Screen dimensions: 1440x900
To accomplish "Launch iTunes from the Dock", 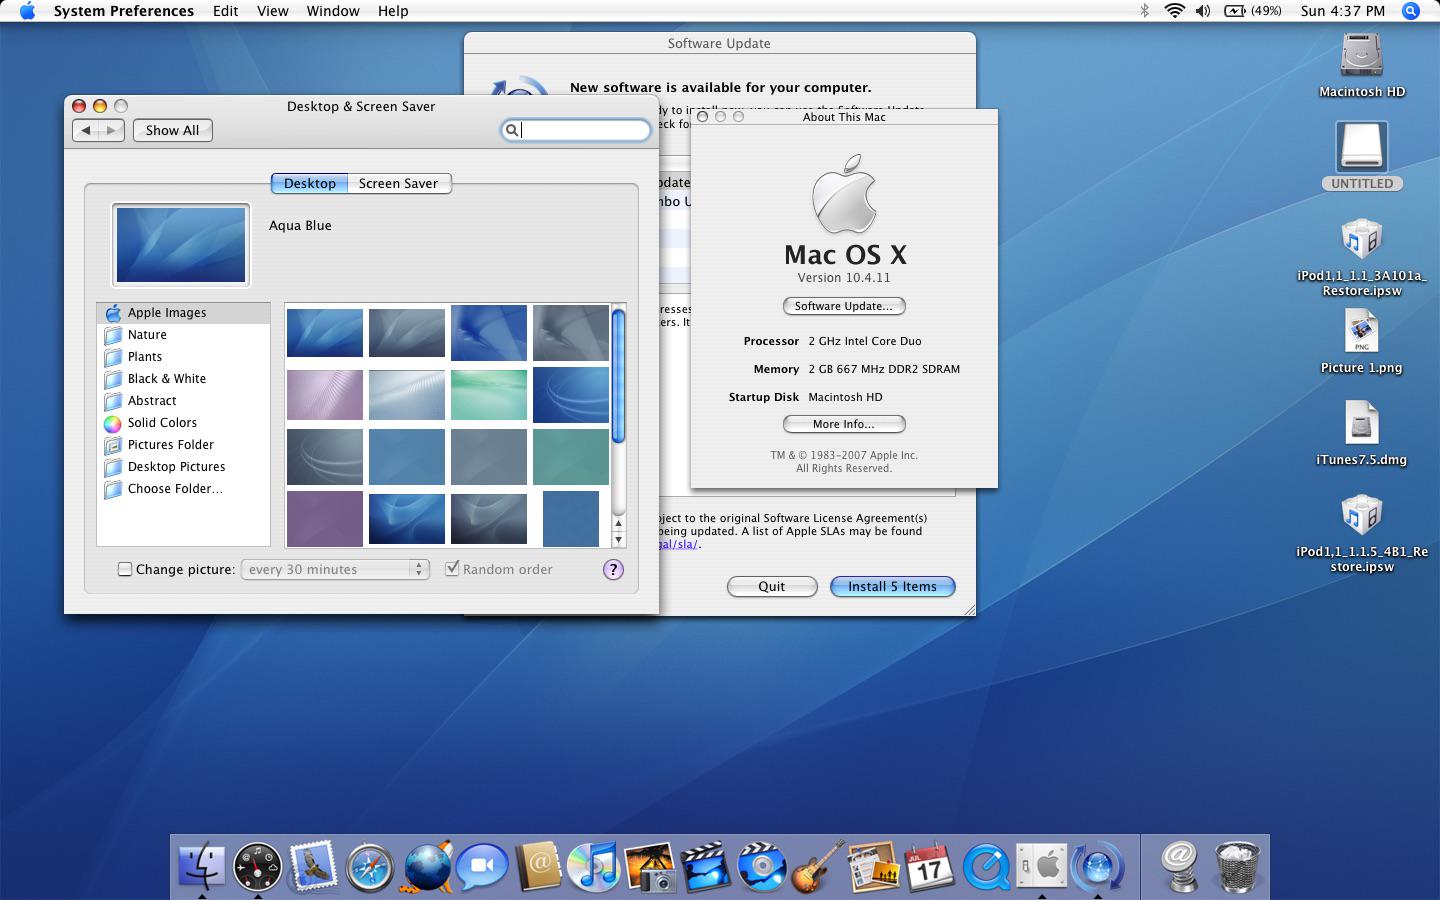I will 593,866.
